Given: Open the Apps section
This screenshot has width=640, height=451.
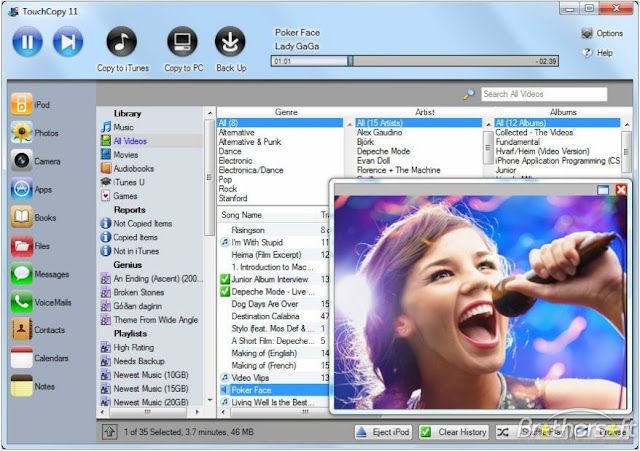Looking at the screenshot, I should [31, 189].
